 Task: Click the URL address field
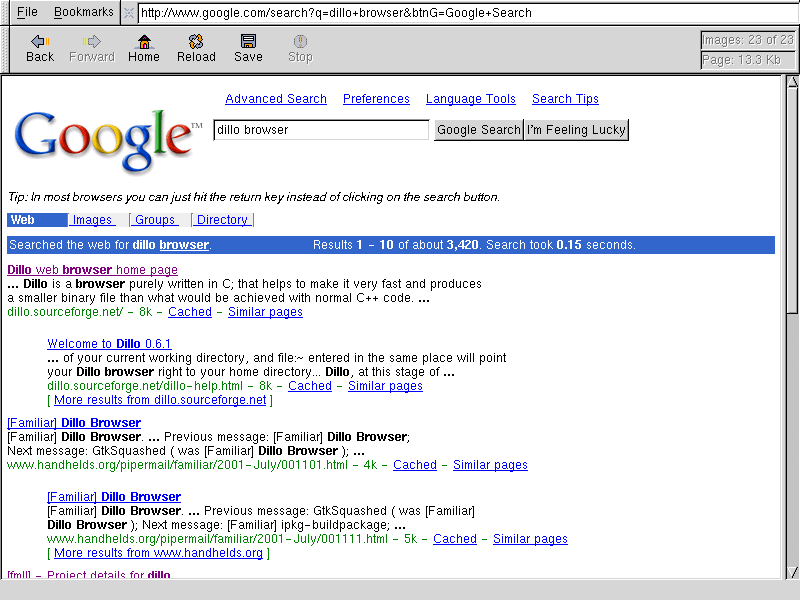click(x=468, y=13)
